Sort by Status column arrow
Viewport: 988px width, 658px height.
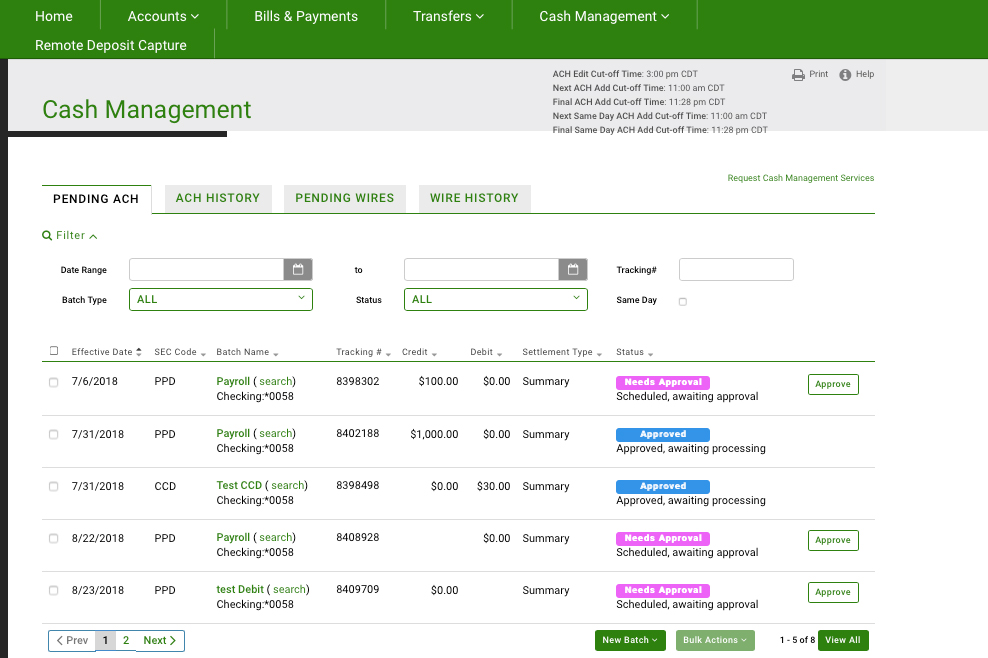coord(650,354)
